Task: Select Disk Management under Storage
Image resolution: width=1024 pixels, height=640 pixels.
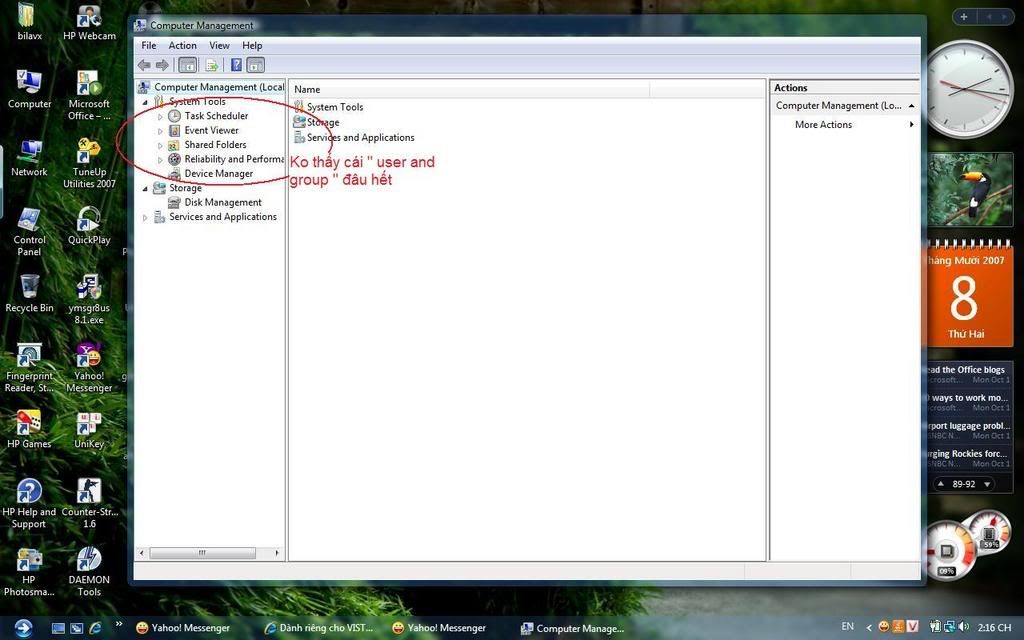Action: (222, 203)
